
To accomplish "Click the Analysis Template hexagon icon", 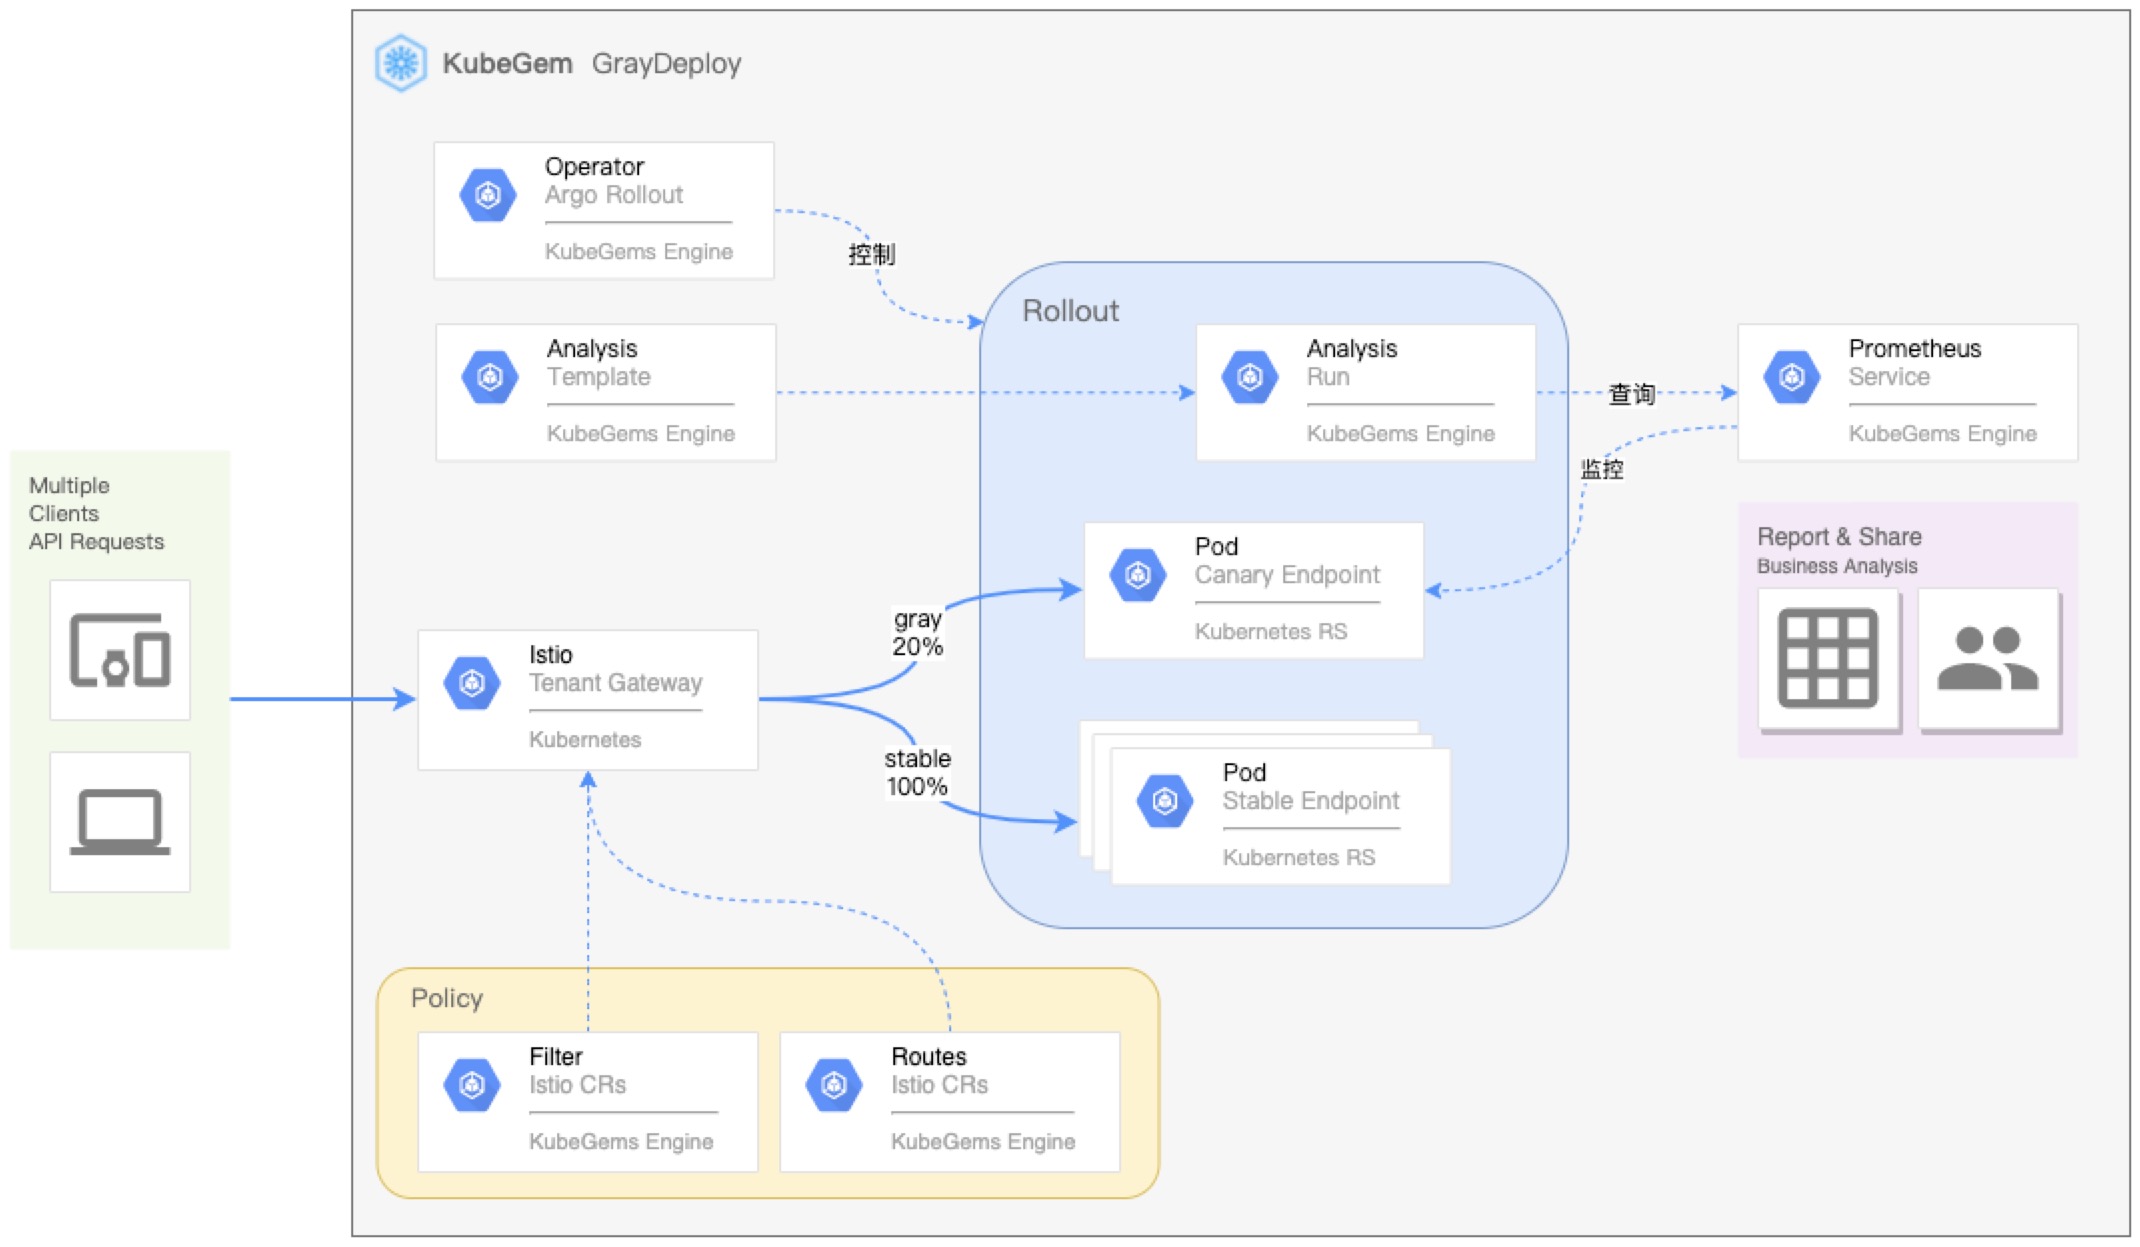I will coord(490,377).
